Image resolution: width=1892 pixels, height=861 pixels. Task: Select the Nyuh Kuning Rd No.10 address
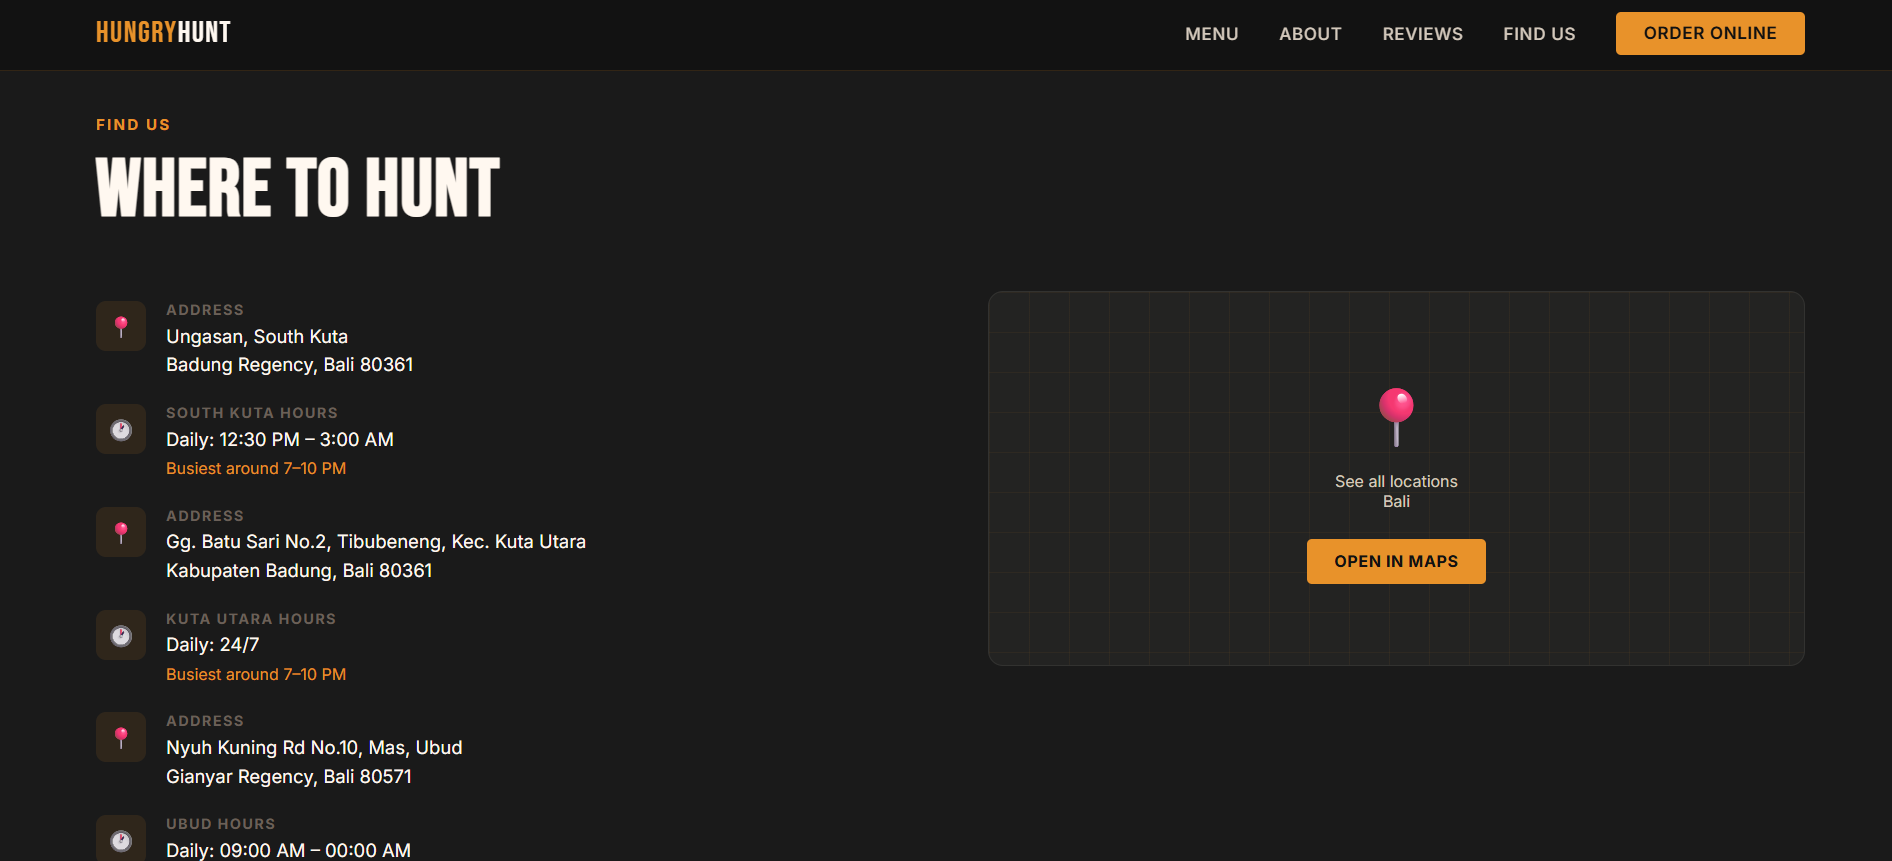coord(314,748)
